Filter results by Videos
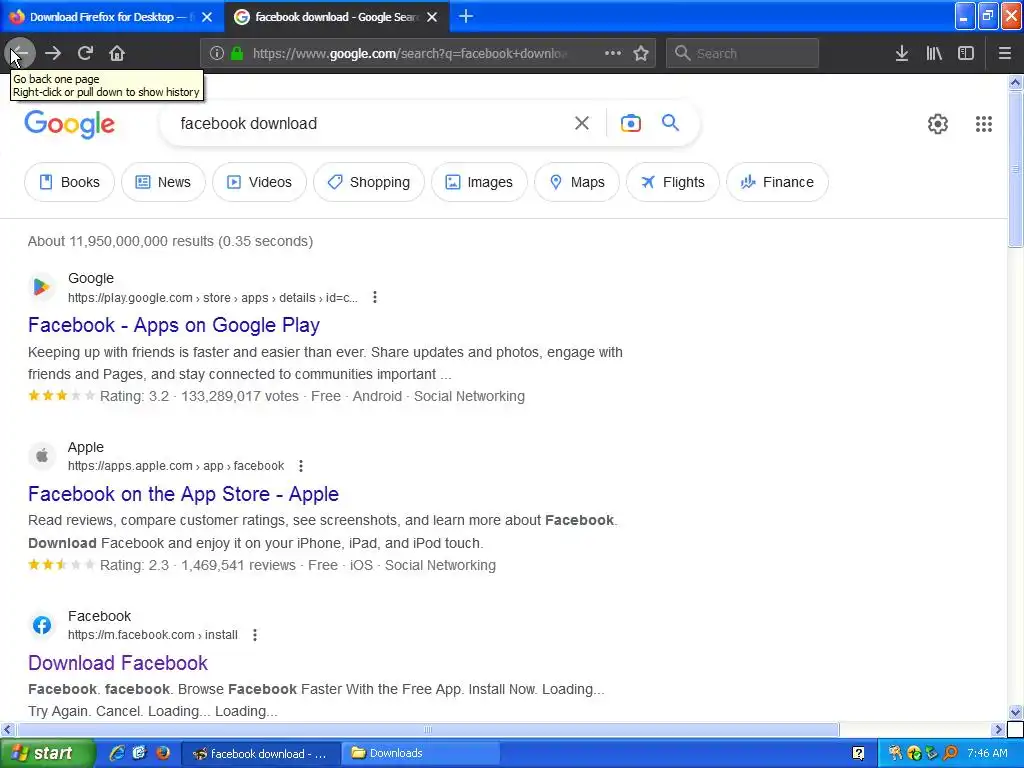The height and width of the screenshot is (768, 1024). [259, 182]
